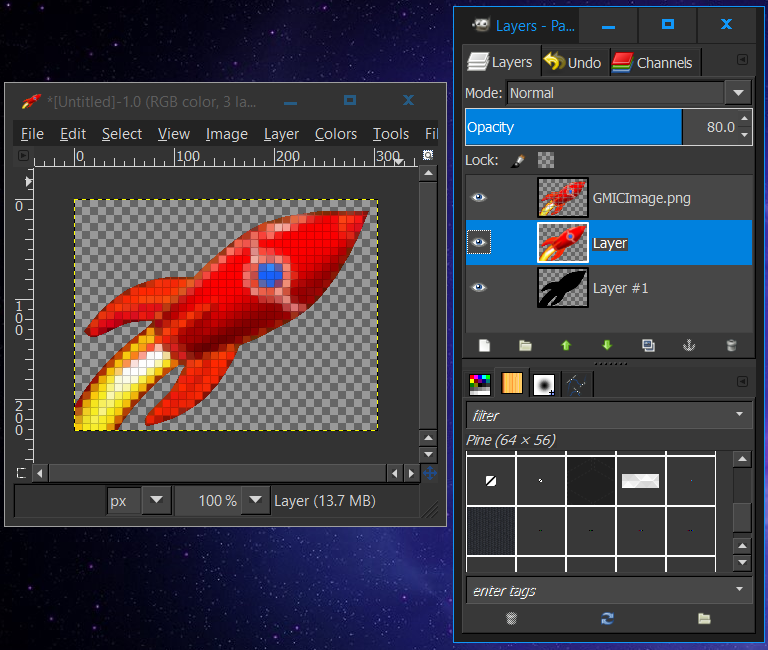Viewport: 768px width, 650px height.
Task: Click the patterns dock tab menu arrow icon
Action: coord(743,382)
